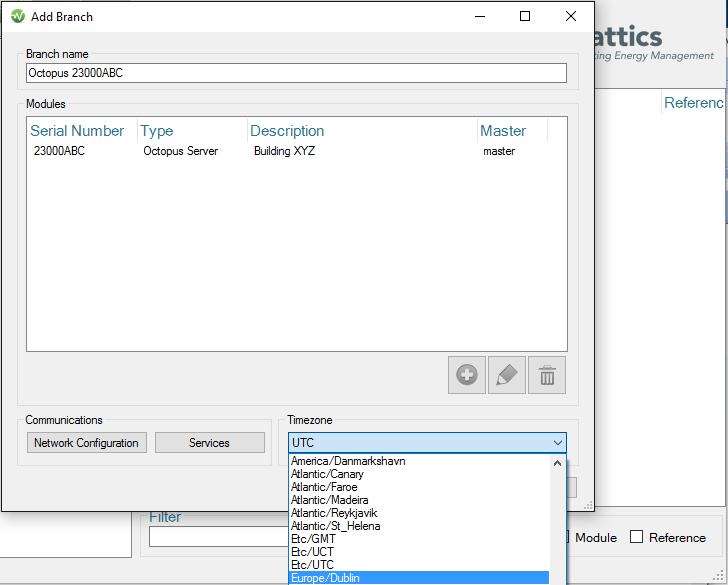This screenshot has width=728, height=585.
Task: Click the add module plus icon
Action: coord(467,375)
